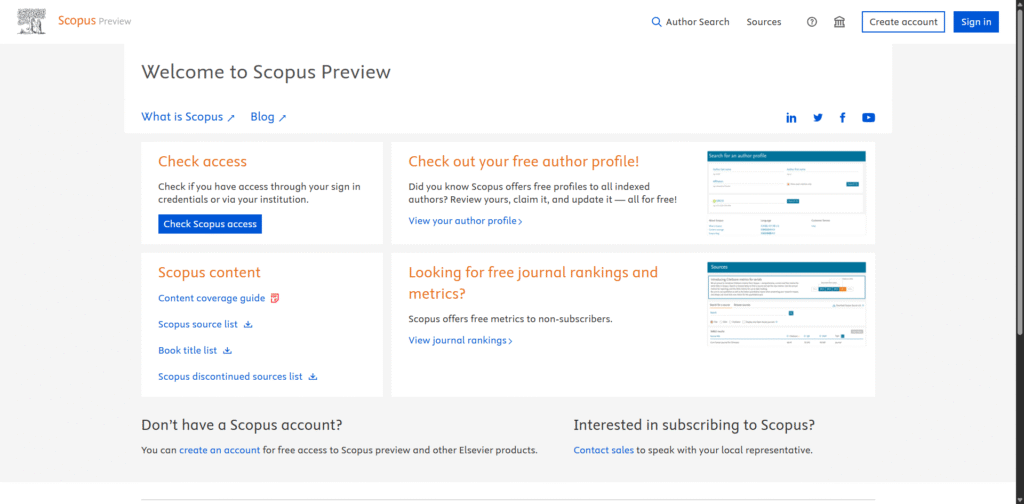Viewport: 1024px width, 504px height.
Task: Open the Twitter social icon
Action: click(x=818, y=118)
